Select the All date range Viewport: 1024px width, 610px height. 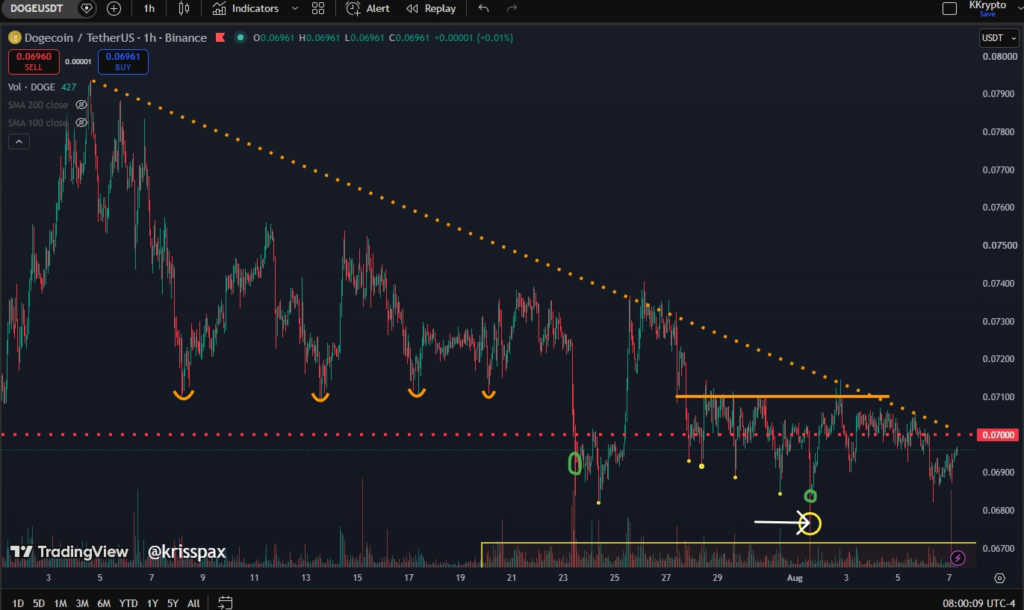point(193,603)
